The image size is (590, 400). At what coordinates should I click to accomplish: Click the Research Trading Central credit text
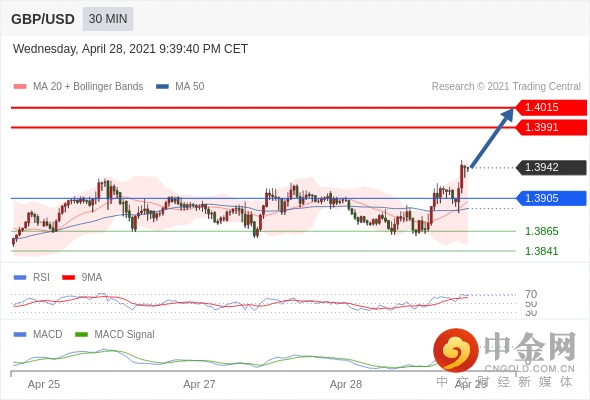click(506, 87)
